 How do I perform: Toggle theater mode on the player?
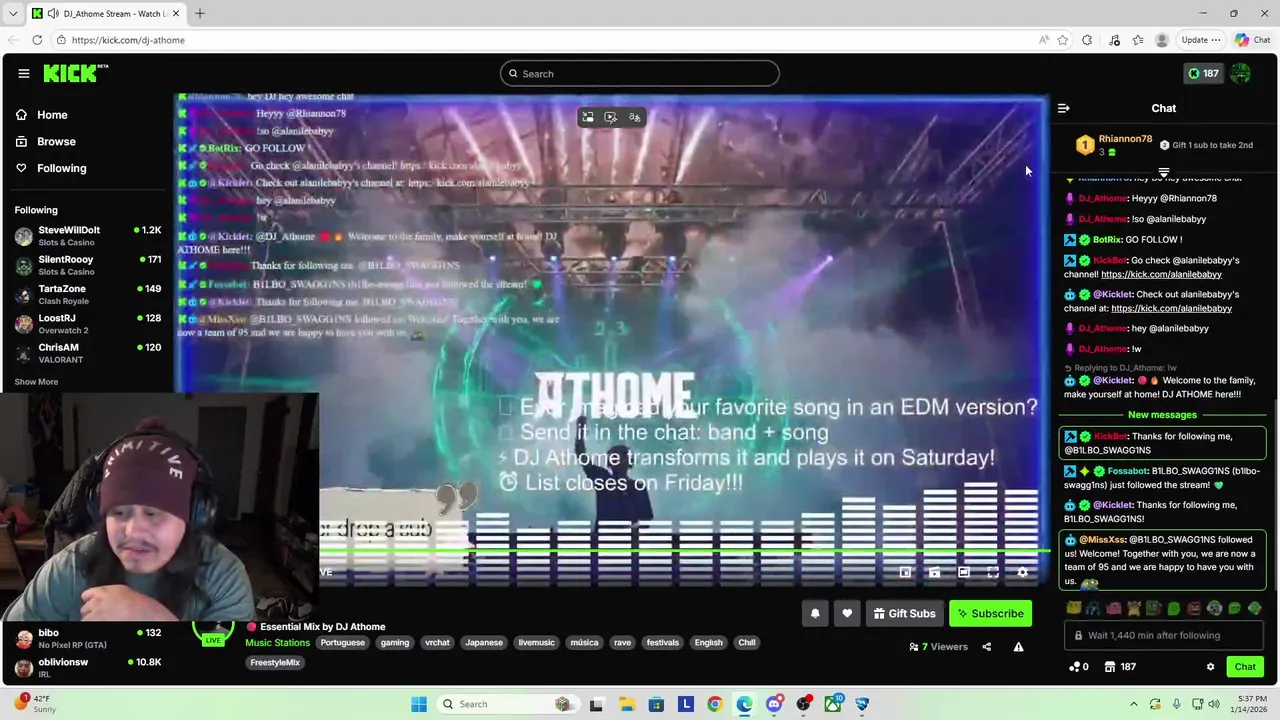click(x=963, y=572)
